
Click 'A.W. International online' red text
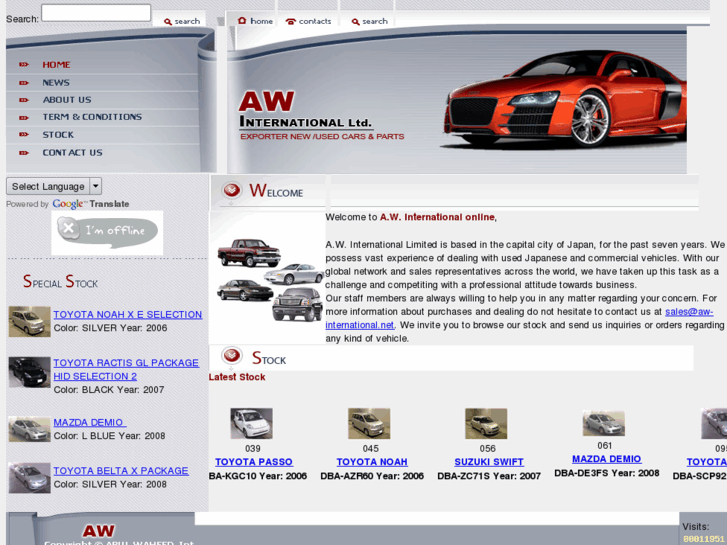coord(437,217)
